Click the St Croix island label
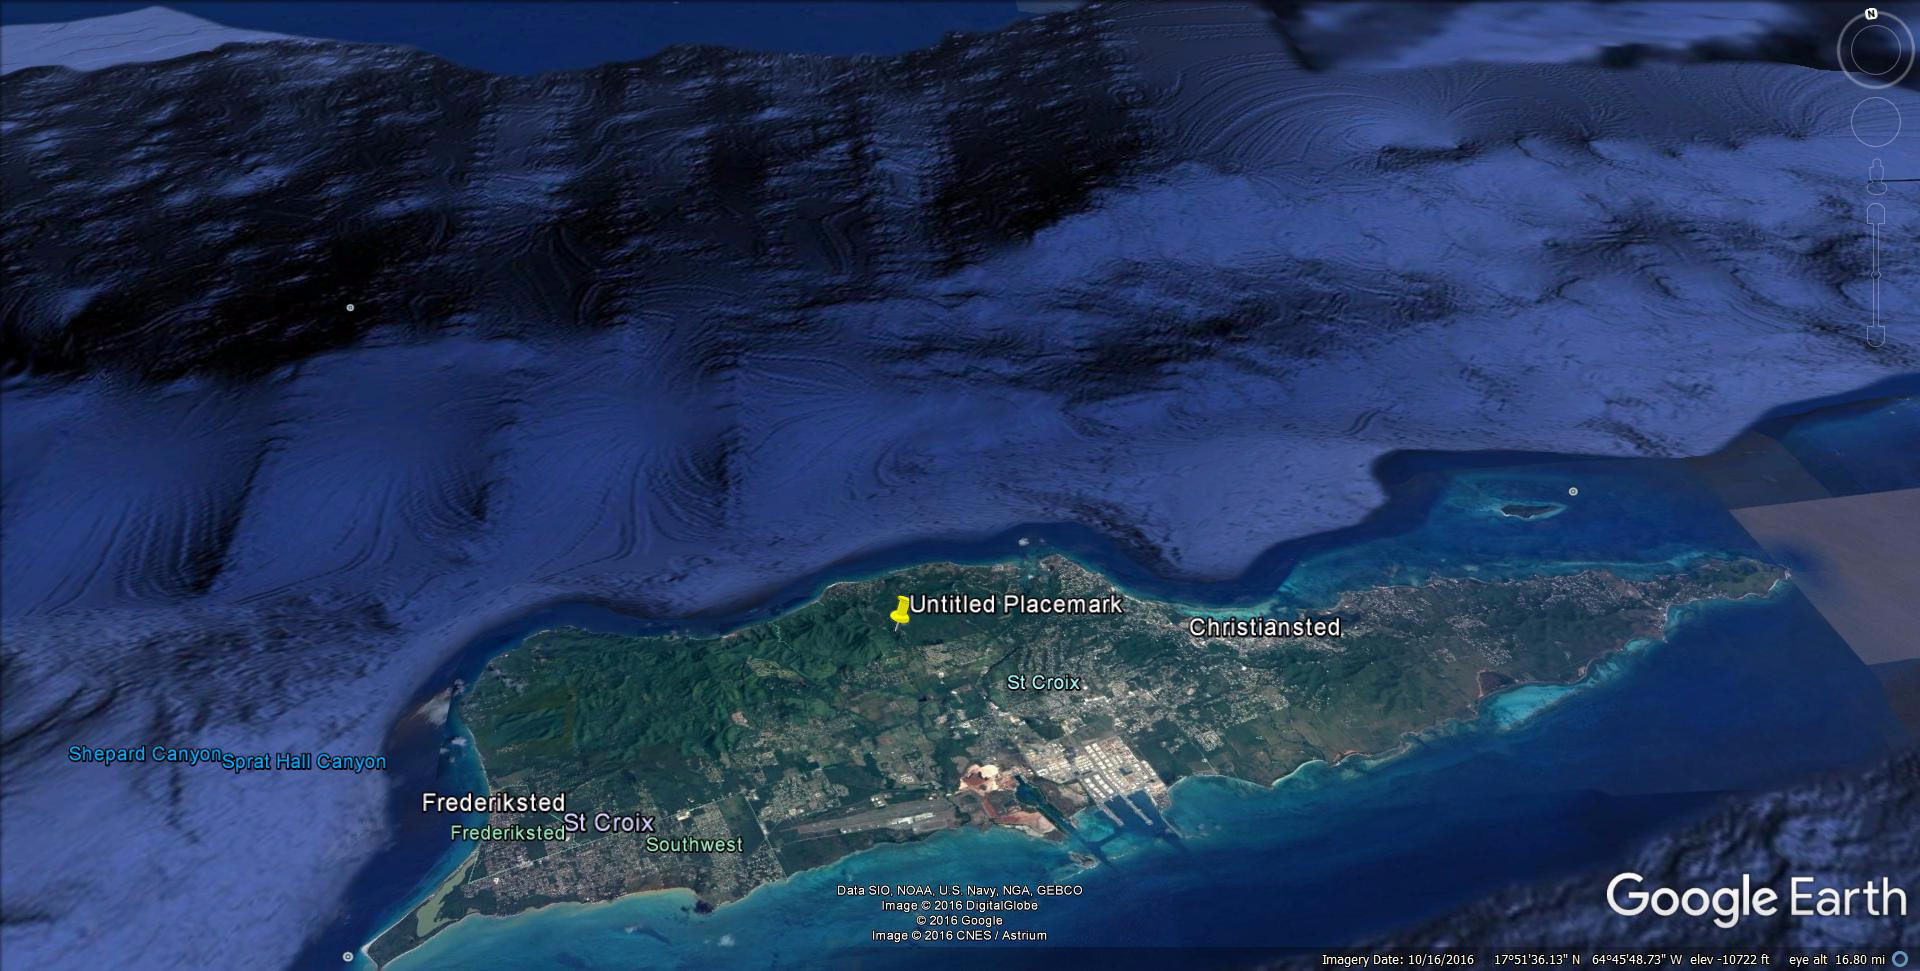This screenshot has height=971, width=1920. pos(1044,682)
